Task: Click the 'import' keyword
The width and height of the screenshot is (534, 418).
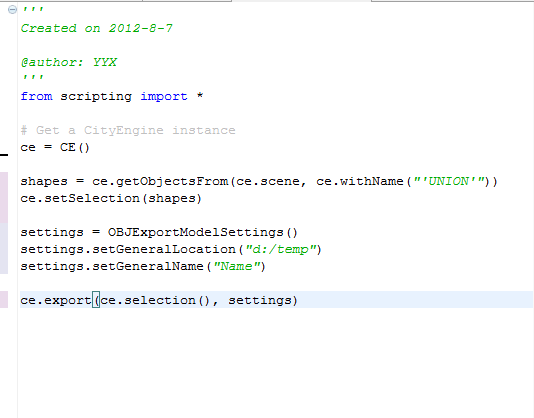Action: pyautogui.click(x=164, y=97)
